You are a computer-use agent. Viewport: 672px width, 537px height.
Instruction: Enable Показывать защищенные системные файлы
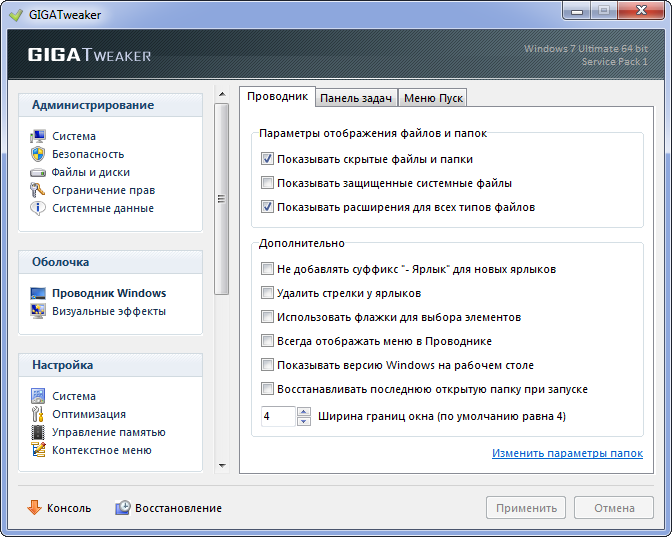[x=267, y=183]
